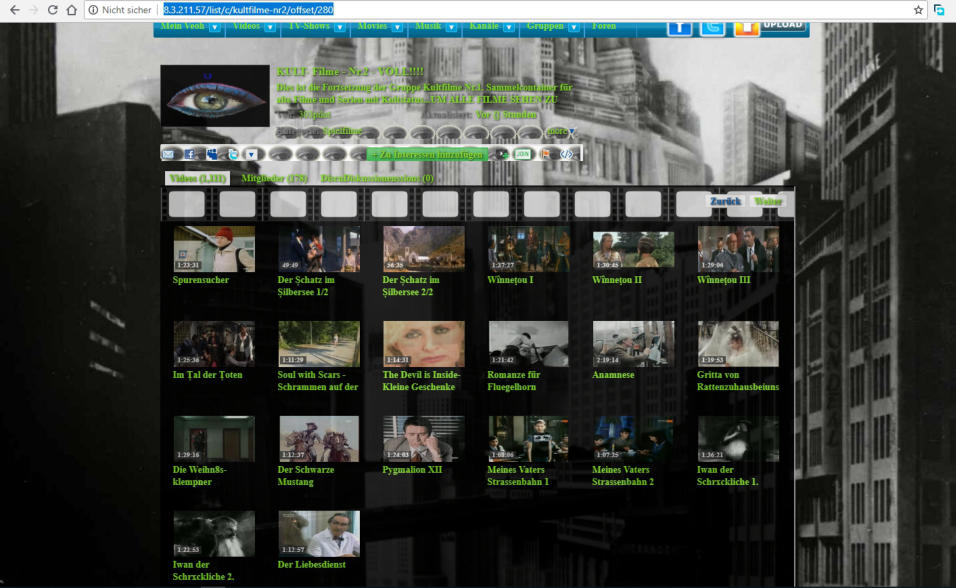Open the TV-Shows menu
Screen dimensions: 956x588
(x=309, y=26)
